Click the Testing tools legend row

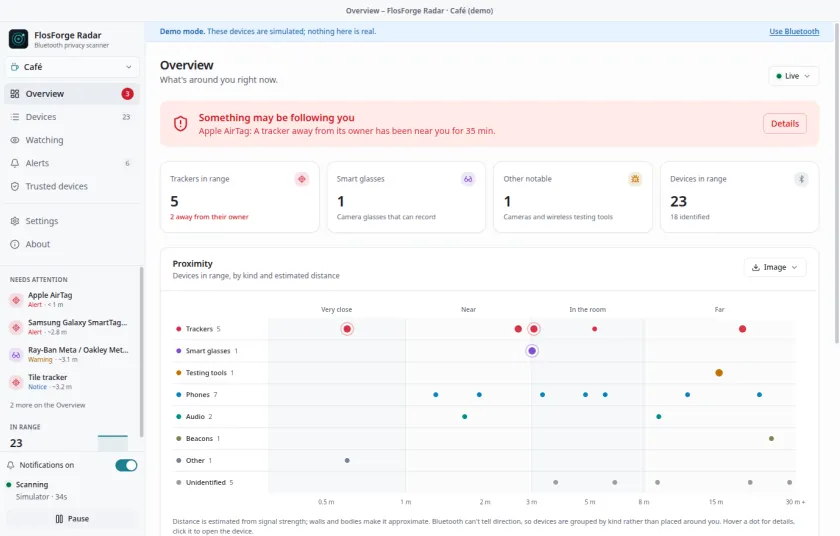click(x=205, y=373)
